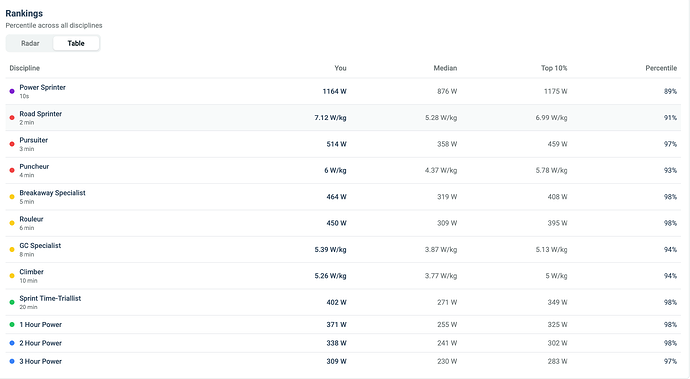Click the 5.13 W/kg top 10% value
Image resolution: width=690 pixels, height=379 pixels.
click(551, 250)
